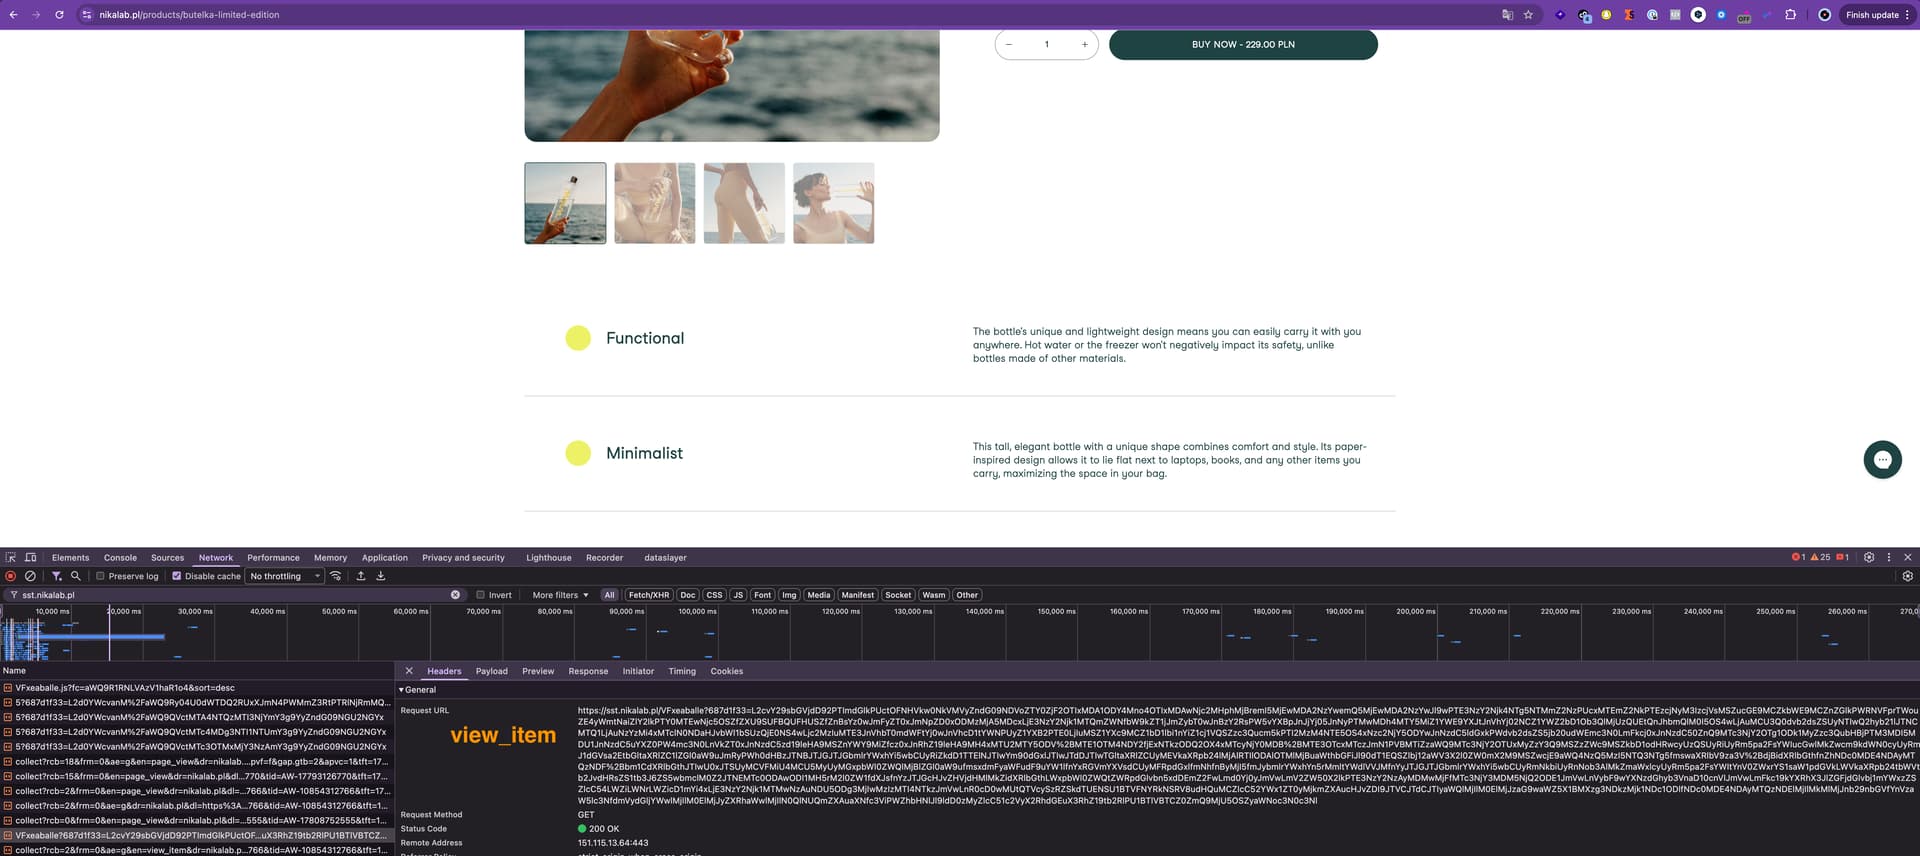Open the chat support bubble
This screenshot has height=856, width=1920.
click(x=1881, y=460)
